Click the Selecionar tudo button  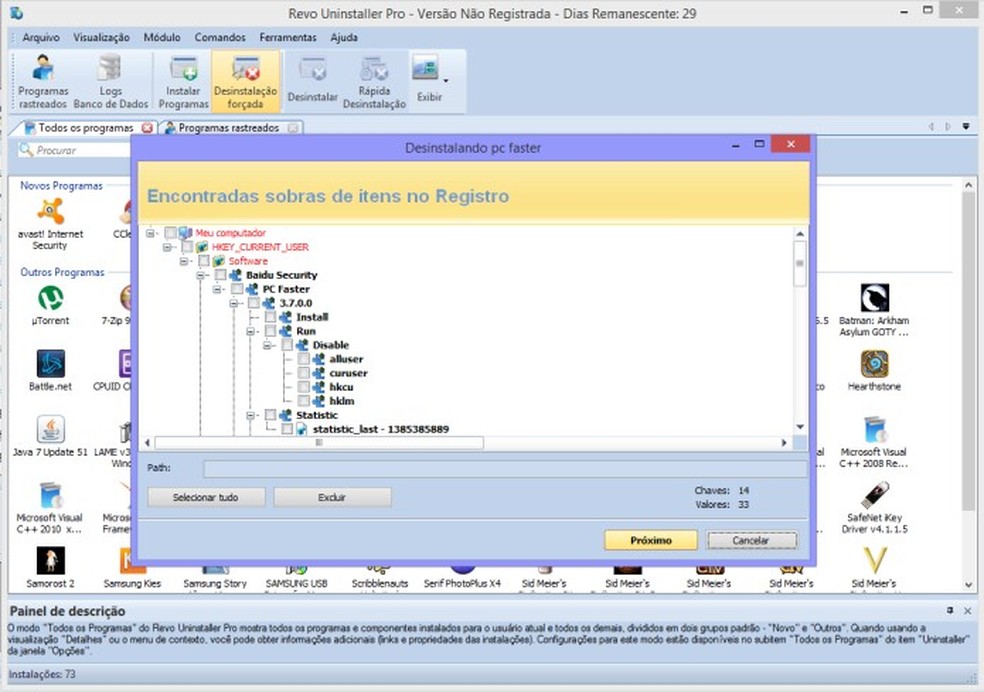coord(206,497)
